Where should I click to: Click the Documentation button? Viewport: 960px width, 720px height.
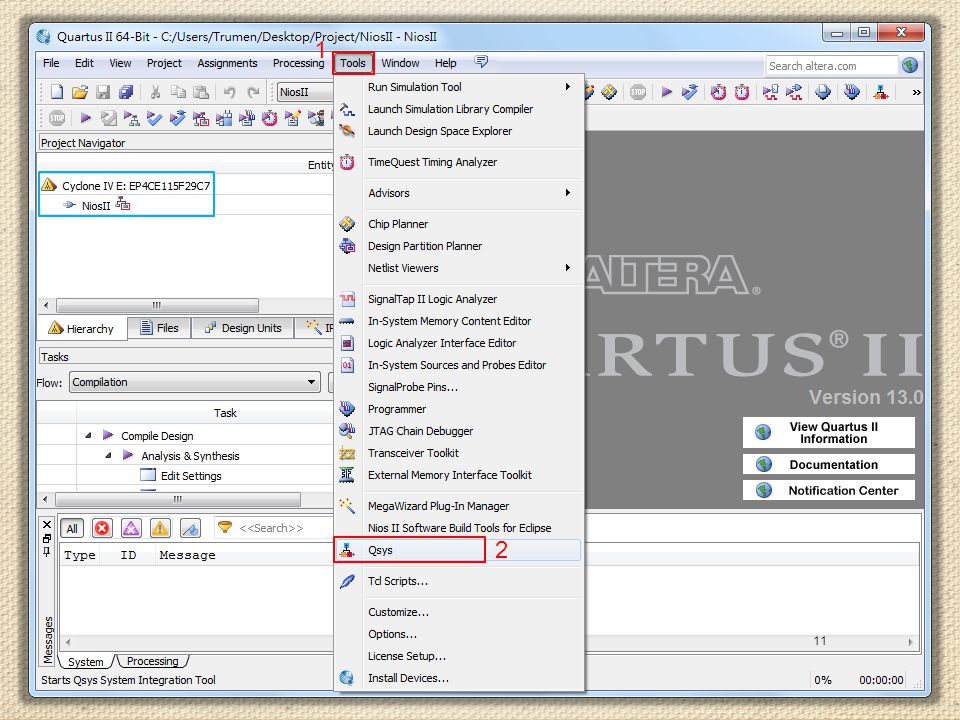[828, 464]
